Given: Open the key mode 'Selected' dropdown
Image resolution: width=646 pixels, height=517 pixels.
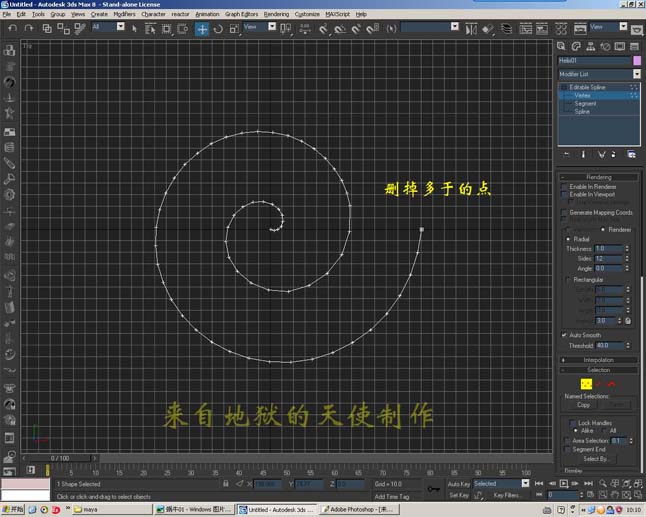Looking at the screenshot, I should (525, 483).
